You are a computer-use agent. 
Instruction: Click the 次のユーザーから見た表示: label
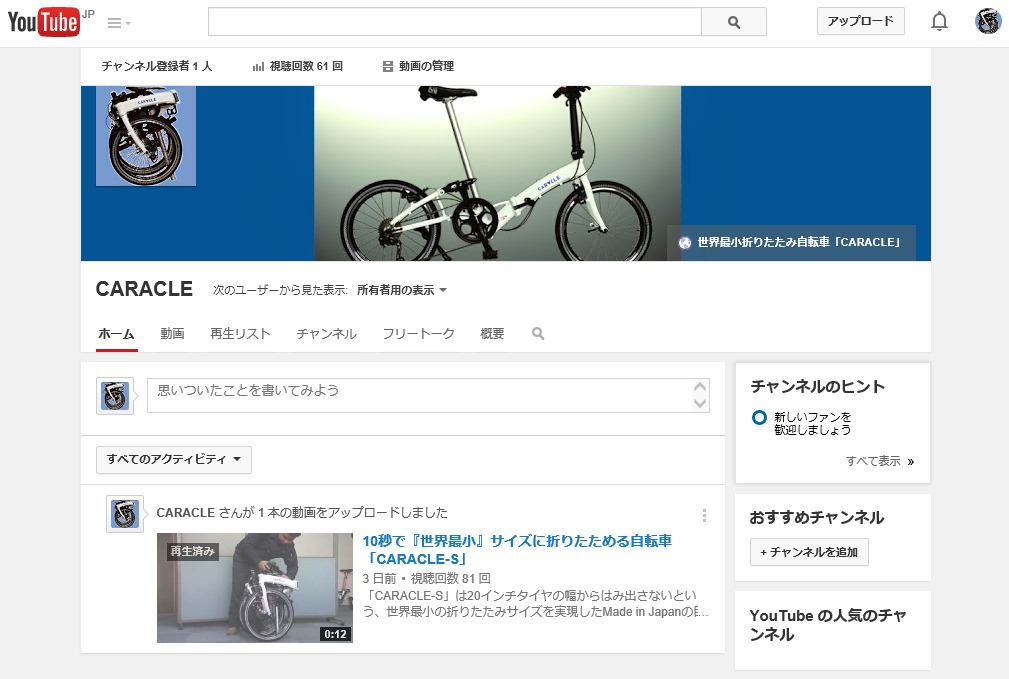pyautogui.click(x=281, y=290)
